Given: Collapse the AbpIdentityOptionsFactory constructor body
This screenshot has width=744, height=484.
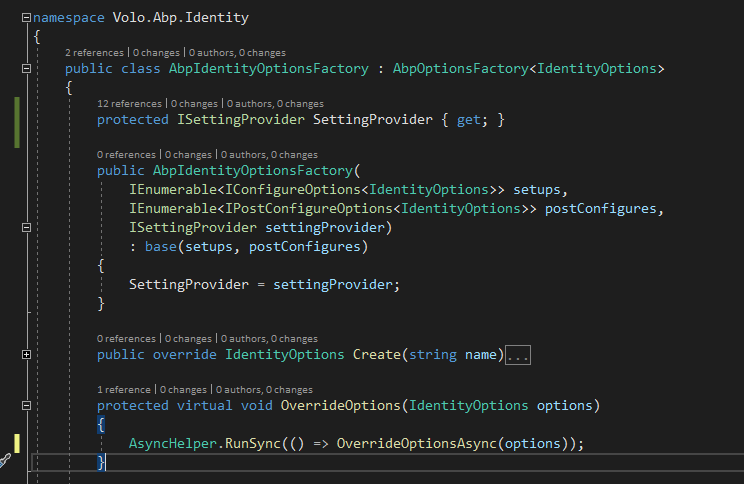Looking at the screenshot, I should click(x=27, y=228).
